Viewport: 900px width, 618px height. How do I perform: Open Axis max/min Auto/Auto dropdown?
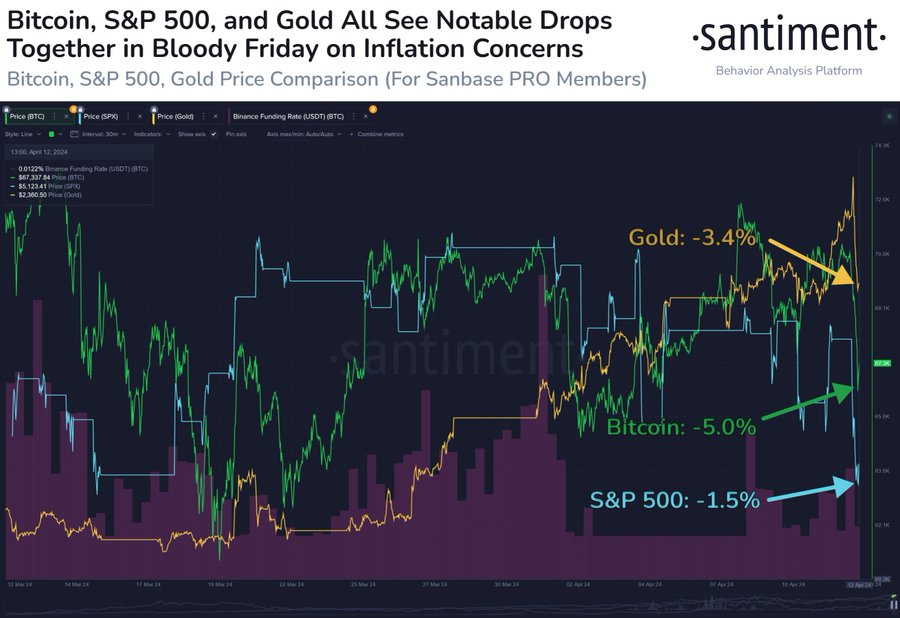[x=304, y=134]
